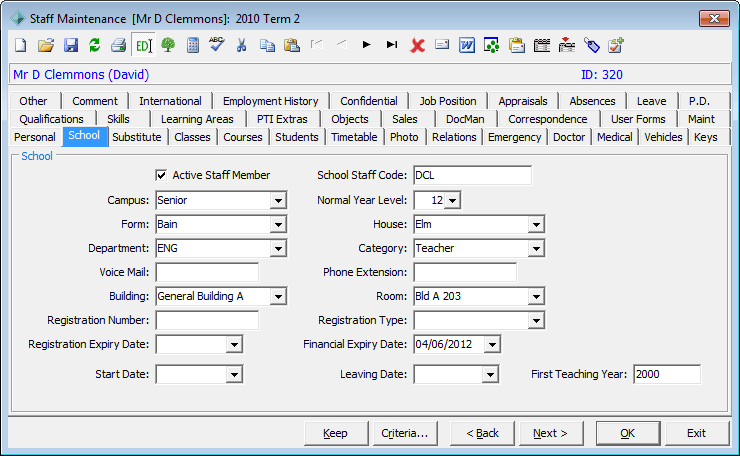Screen dimensions: 740x456
Task: Click the Criteria... button
Action: pos(404,433)
